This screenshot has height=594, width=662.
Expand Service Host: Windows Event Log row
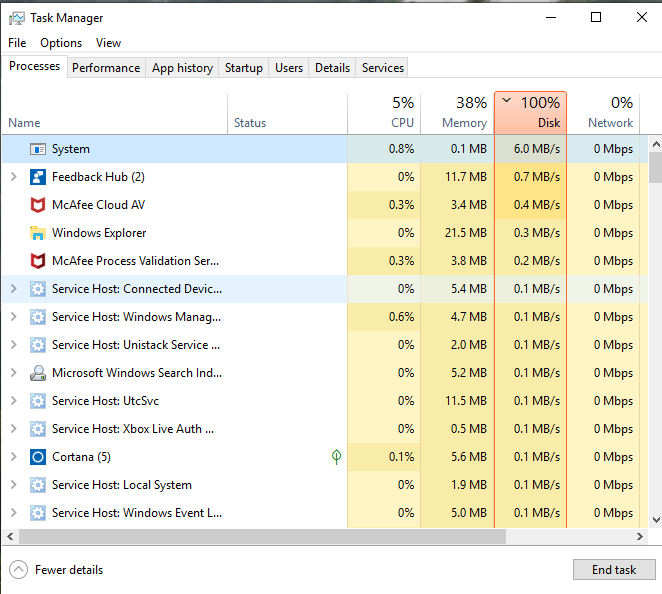pos(14,513)
